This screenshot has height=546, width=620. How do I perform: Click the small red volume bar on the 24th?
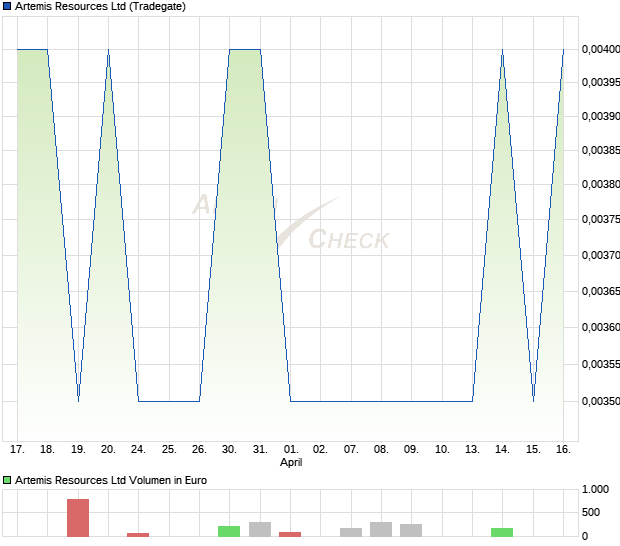(x=138, y=535)
